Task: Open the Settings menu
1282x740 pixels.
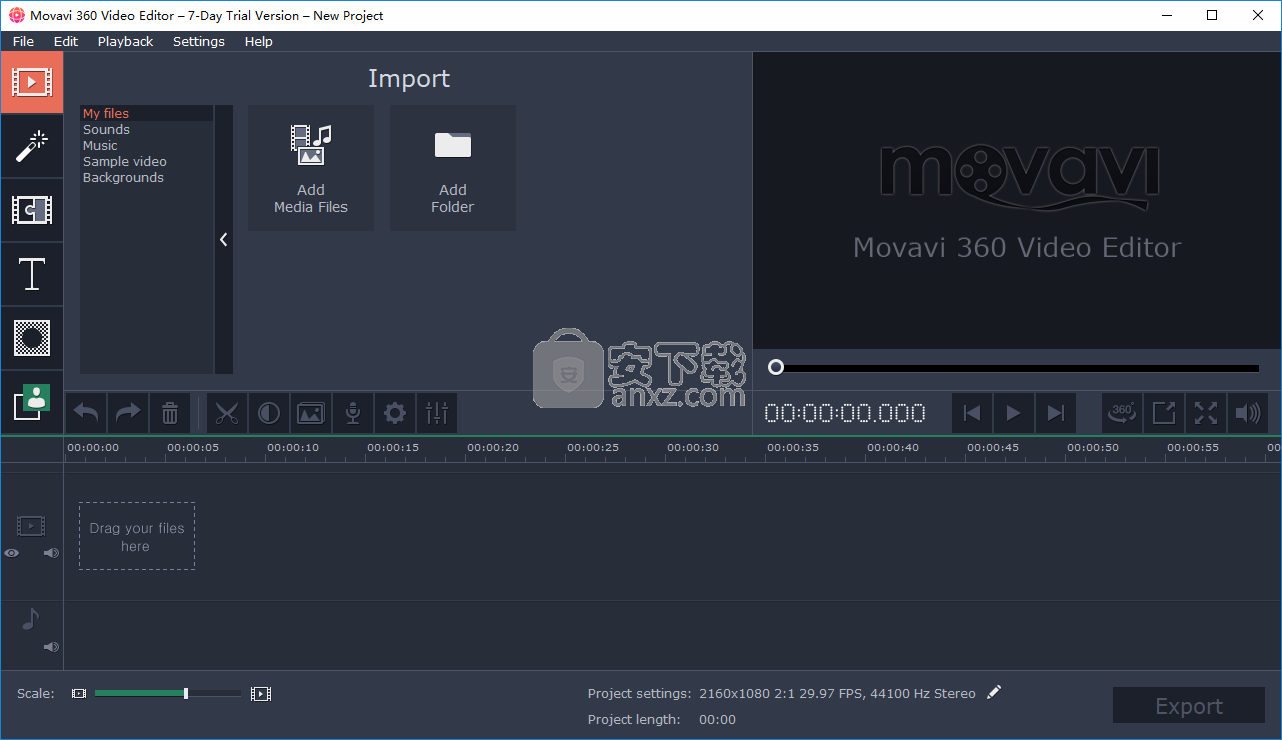Action: tap(199, 41)
